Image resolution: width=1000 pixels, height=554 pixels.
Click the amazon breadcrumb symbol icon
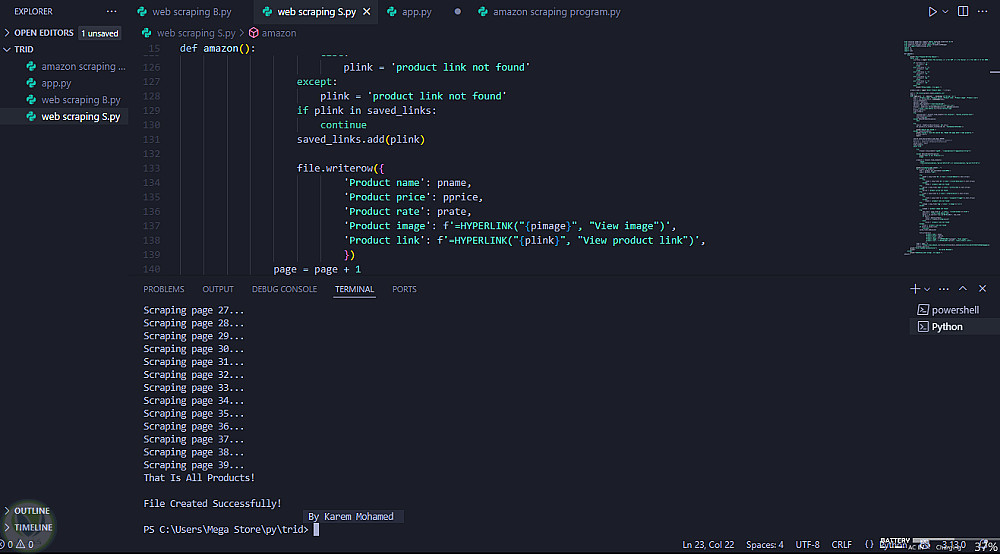coord(253,33)
